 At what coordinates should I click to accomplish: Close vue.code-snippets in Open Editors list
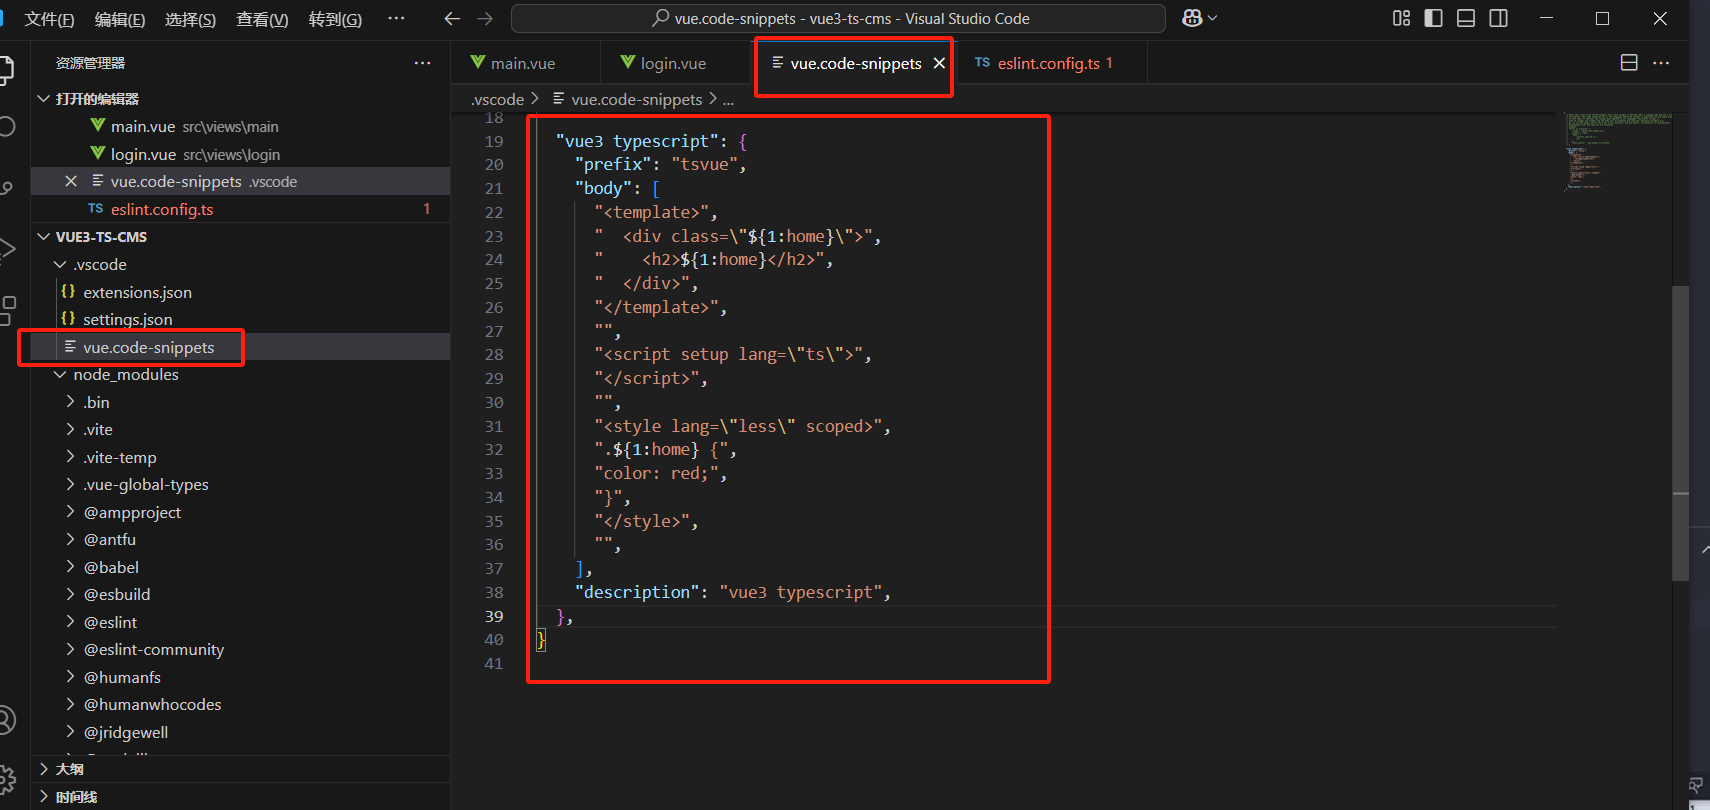click(x=71, y=181)
